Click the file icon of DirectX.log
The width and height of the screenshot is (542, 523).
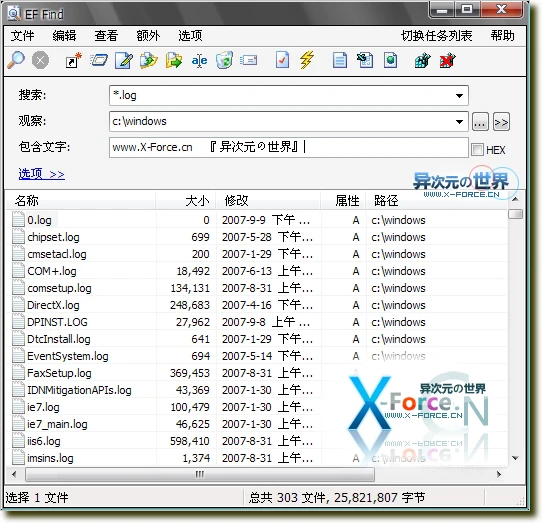[18, 305]
